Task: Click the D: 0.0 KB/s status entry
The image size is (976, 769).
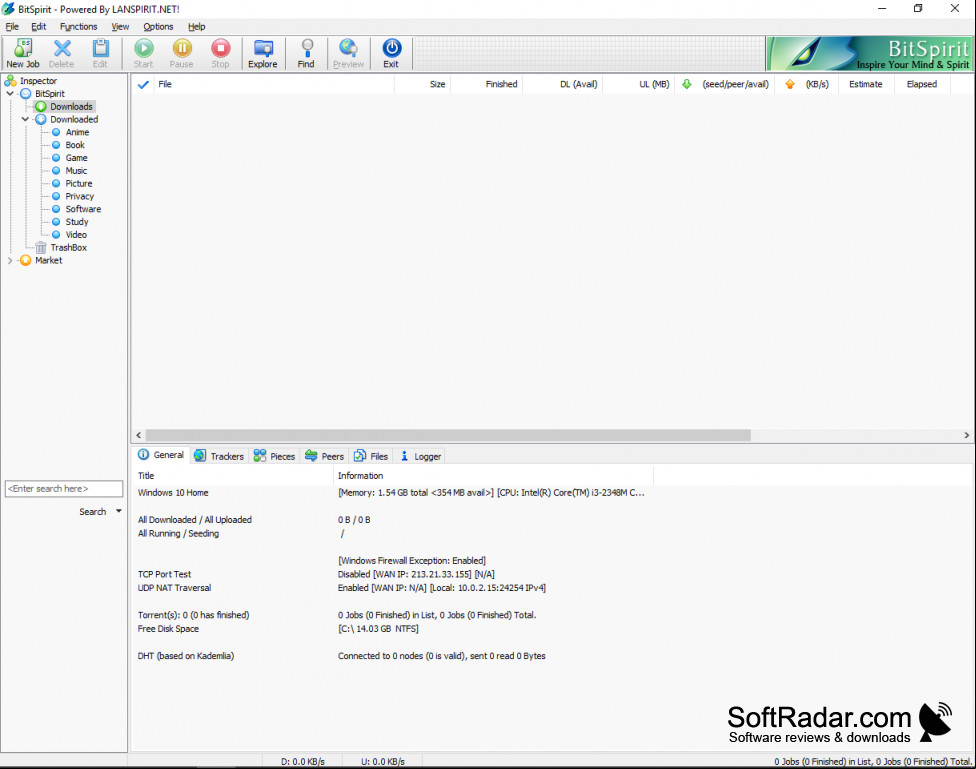Action: pos(303,762)
